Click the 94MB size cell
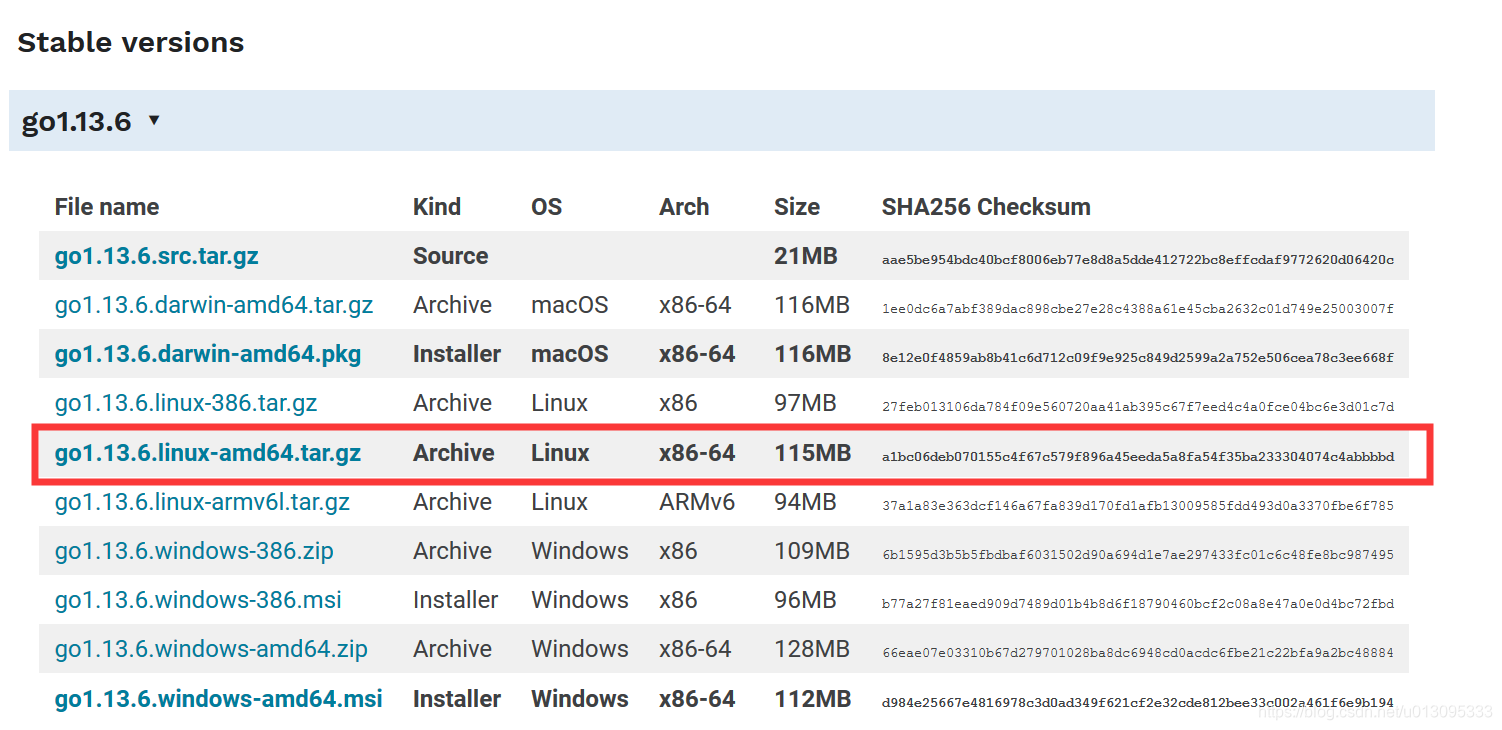This screenshot has width=1502, height=730. [x=805, y=502]
